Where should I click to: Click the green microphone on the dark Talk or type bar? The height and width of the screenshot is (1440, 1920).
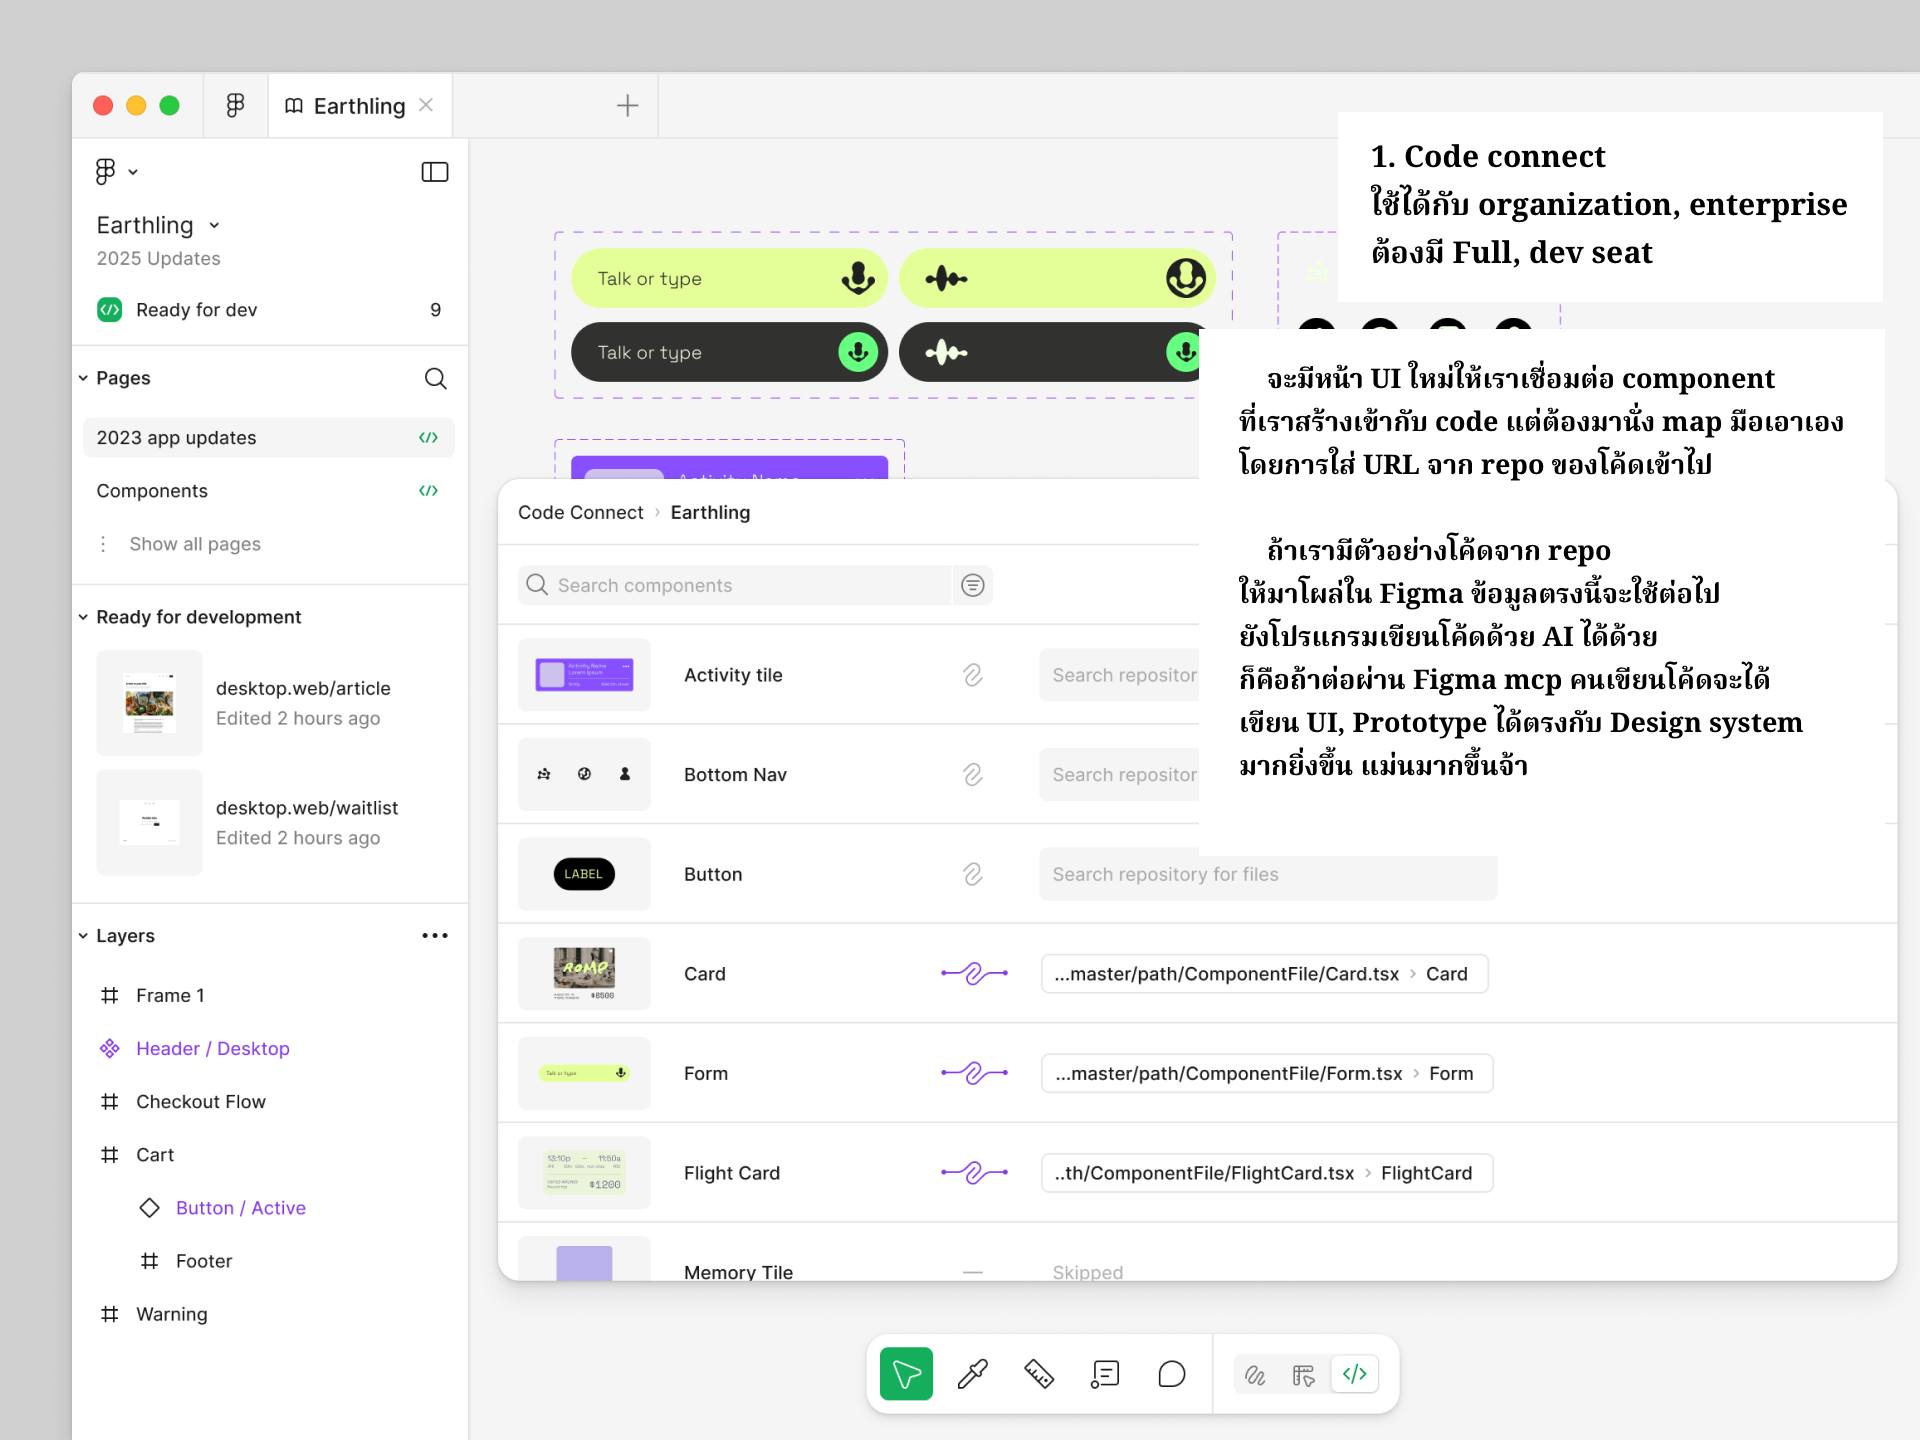tap(858, 352)
